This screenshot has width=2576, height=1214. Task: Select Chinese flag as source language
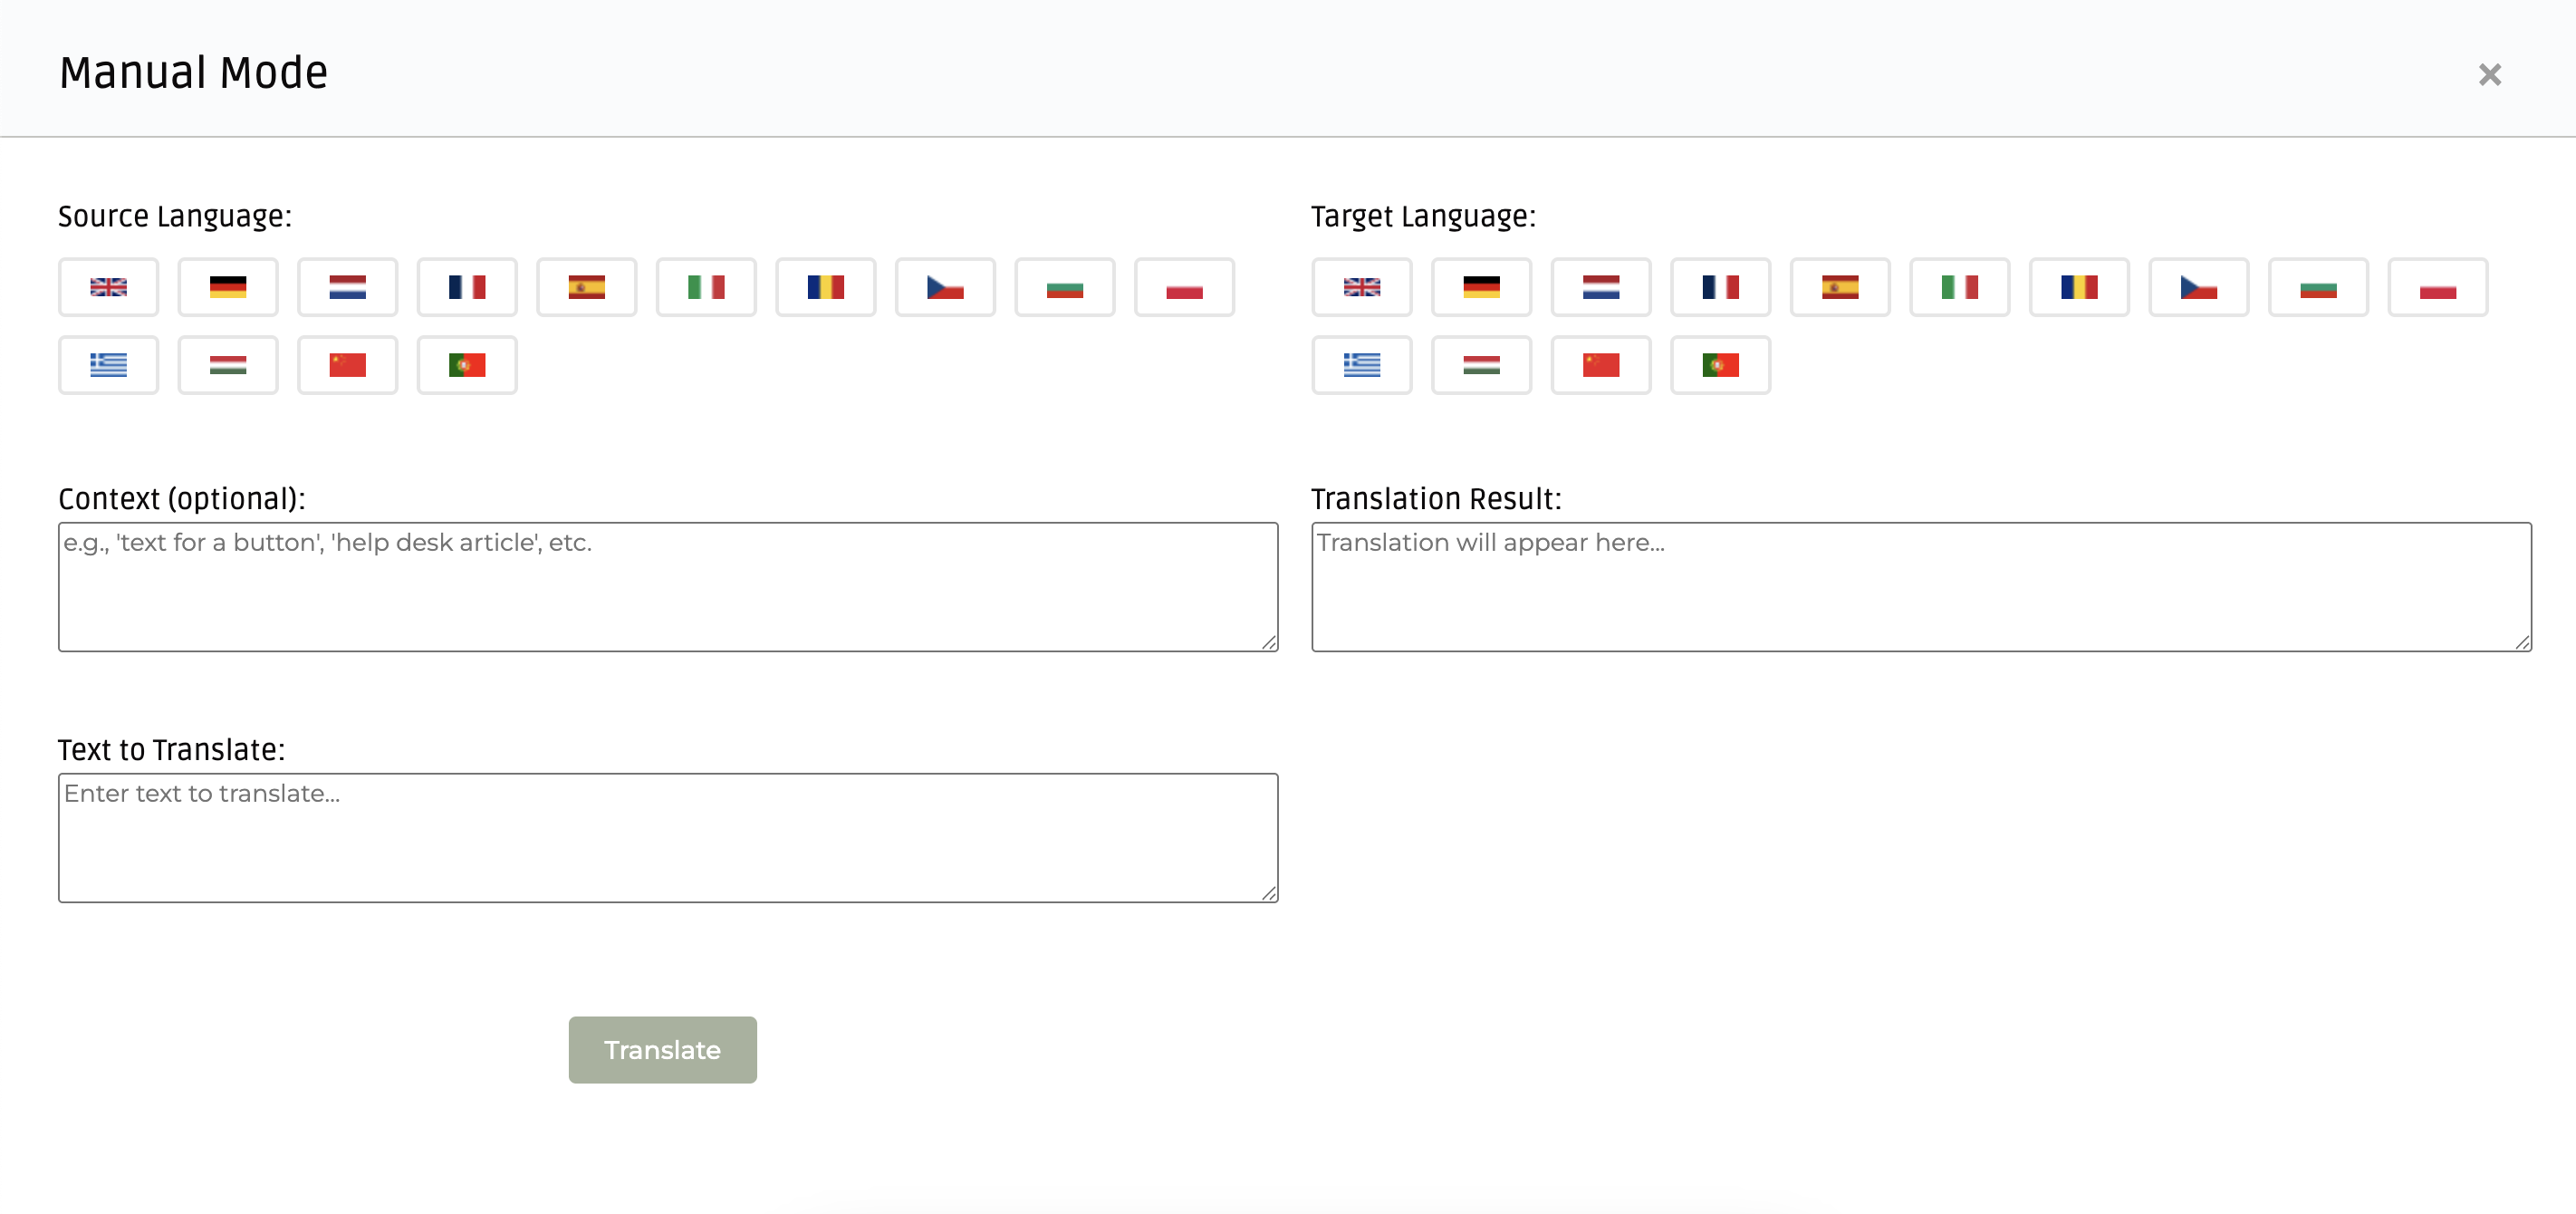347,365
